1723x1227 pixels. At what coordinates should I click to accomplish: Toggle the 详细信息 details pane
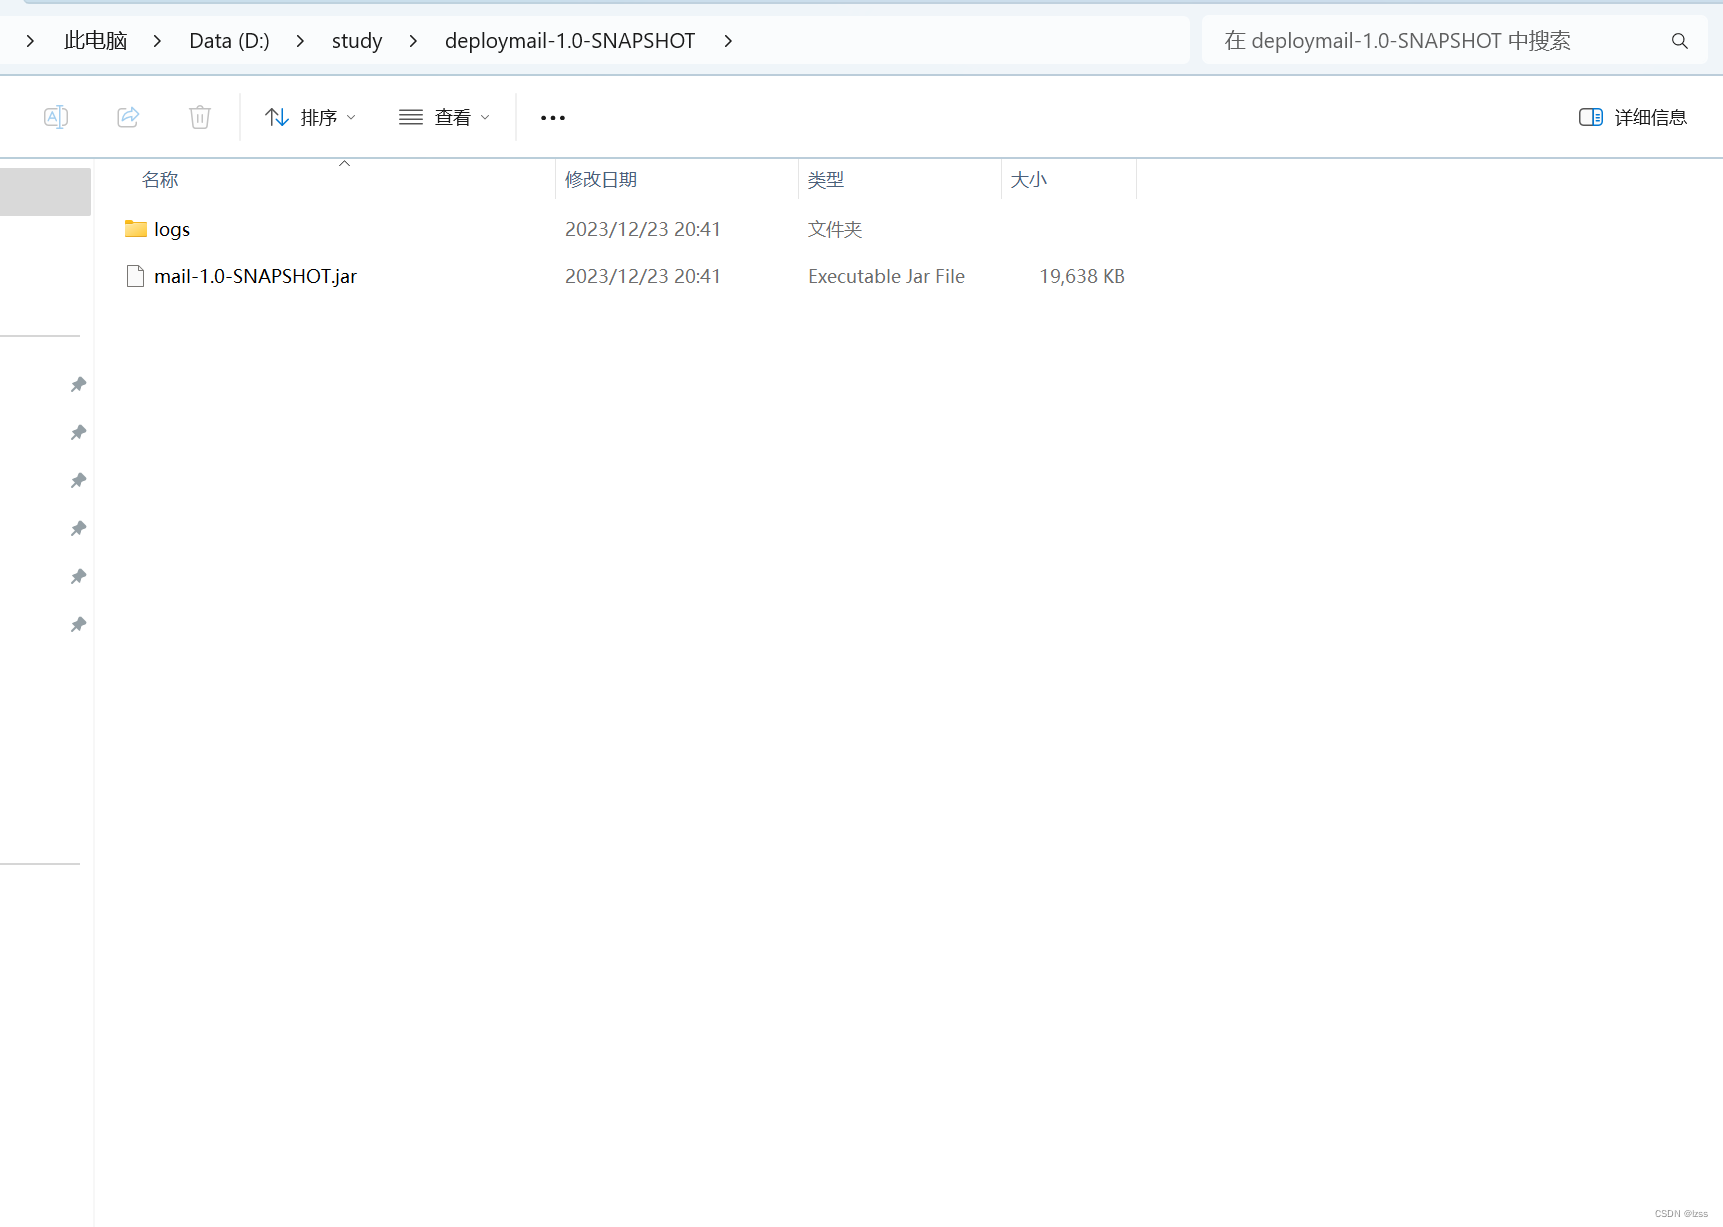click(1633, 117)
